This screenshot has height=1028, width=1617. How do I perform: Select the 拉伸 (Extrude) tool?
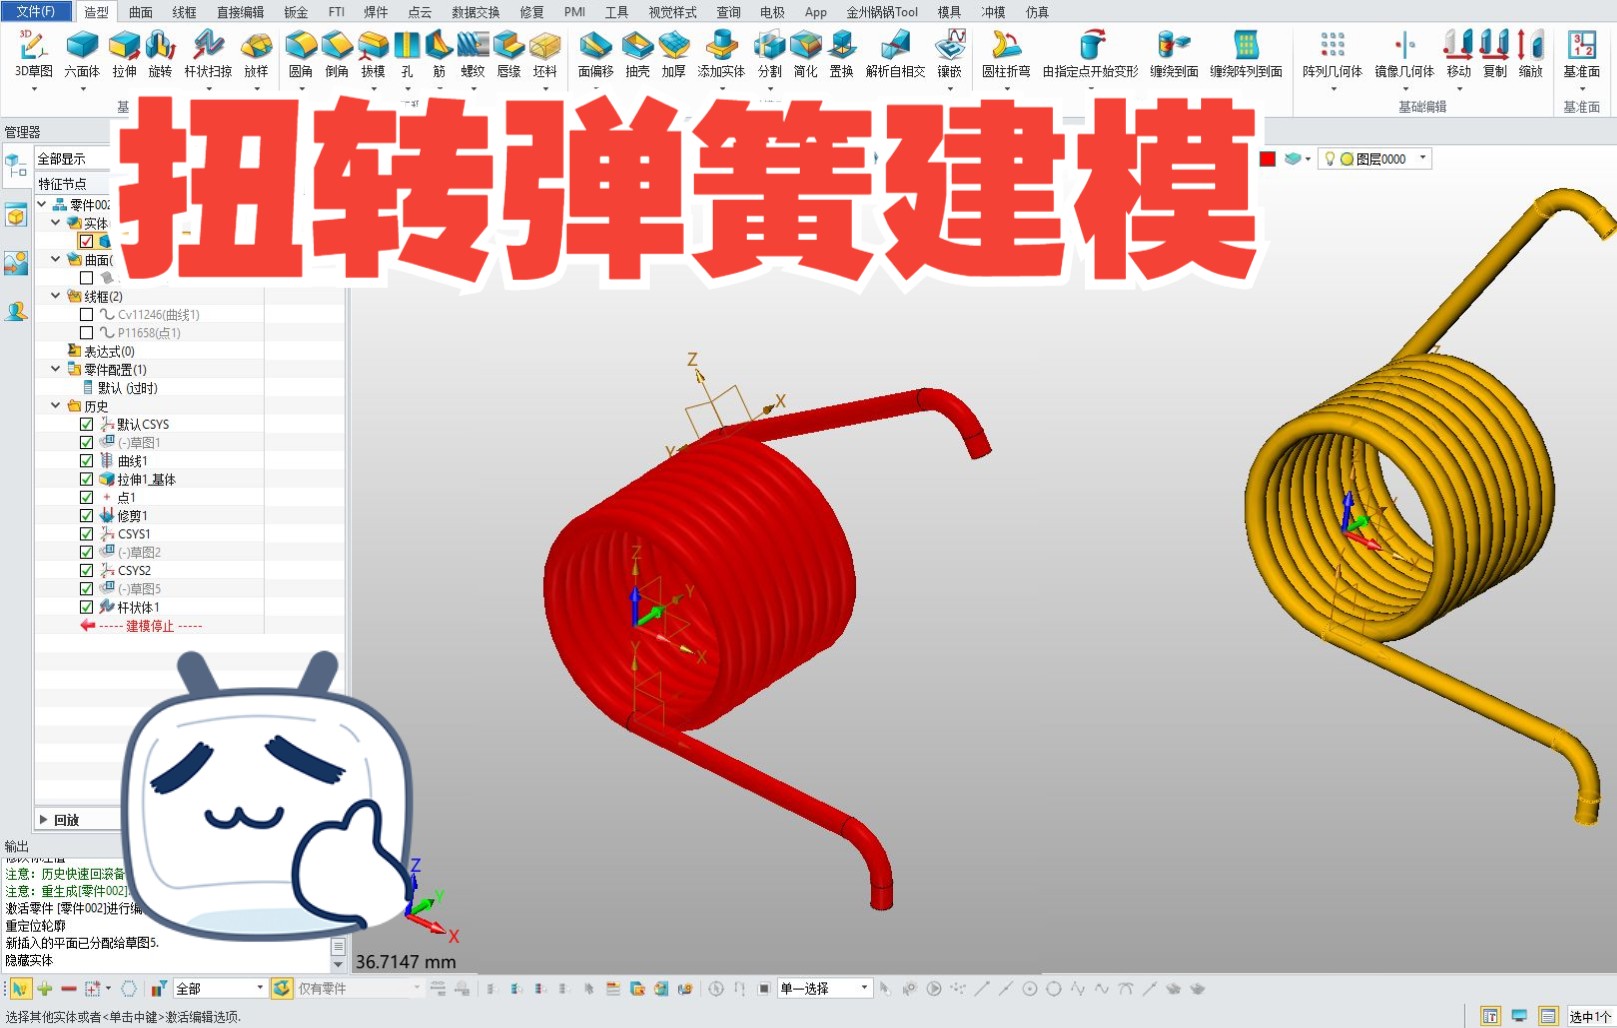(x=123, y=55)
